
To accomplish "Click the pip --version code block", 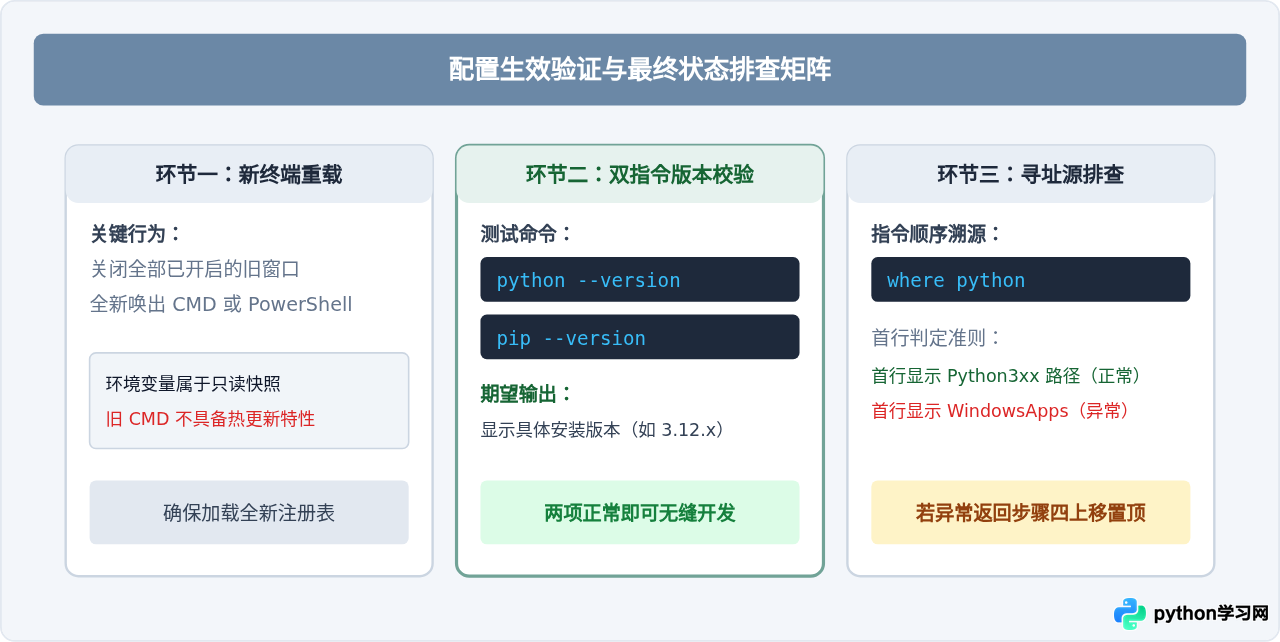I will point(640,338).
